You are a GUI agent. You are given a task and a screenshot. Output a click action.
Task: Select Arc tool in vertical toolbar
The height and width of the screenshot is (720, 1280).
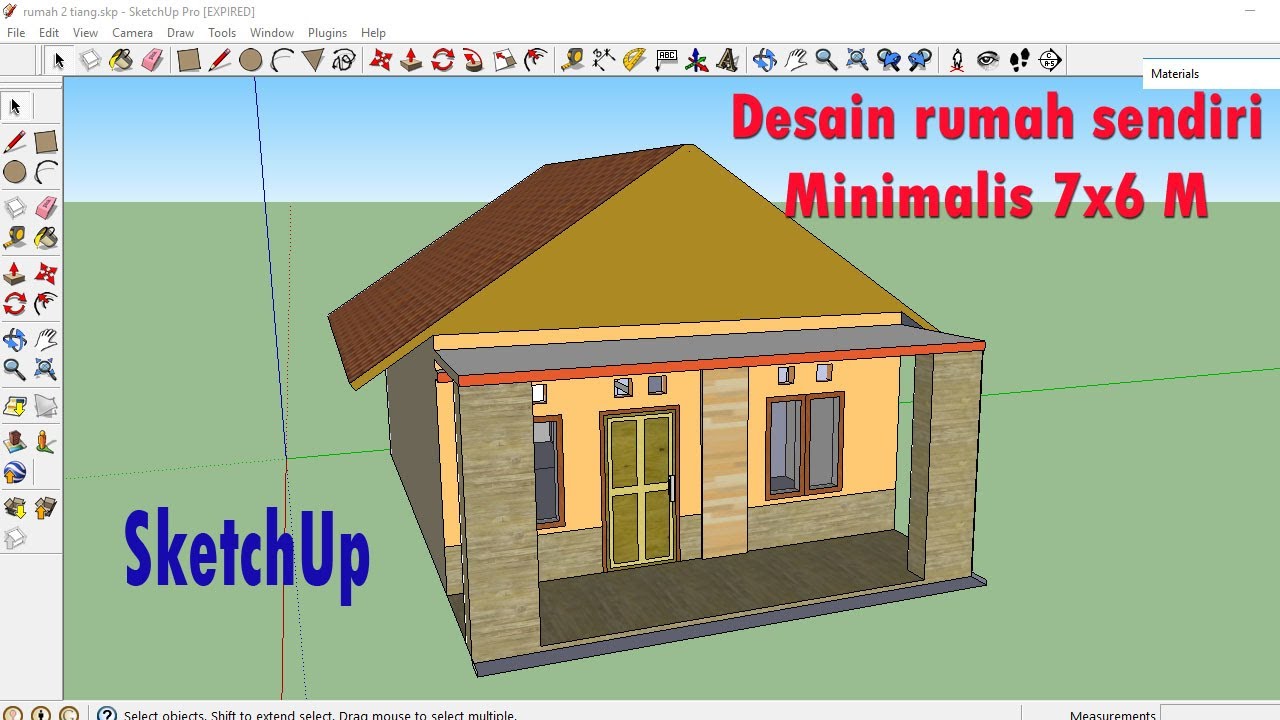tap(46, 172)
